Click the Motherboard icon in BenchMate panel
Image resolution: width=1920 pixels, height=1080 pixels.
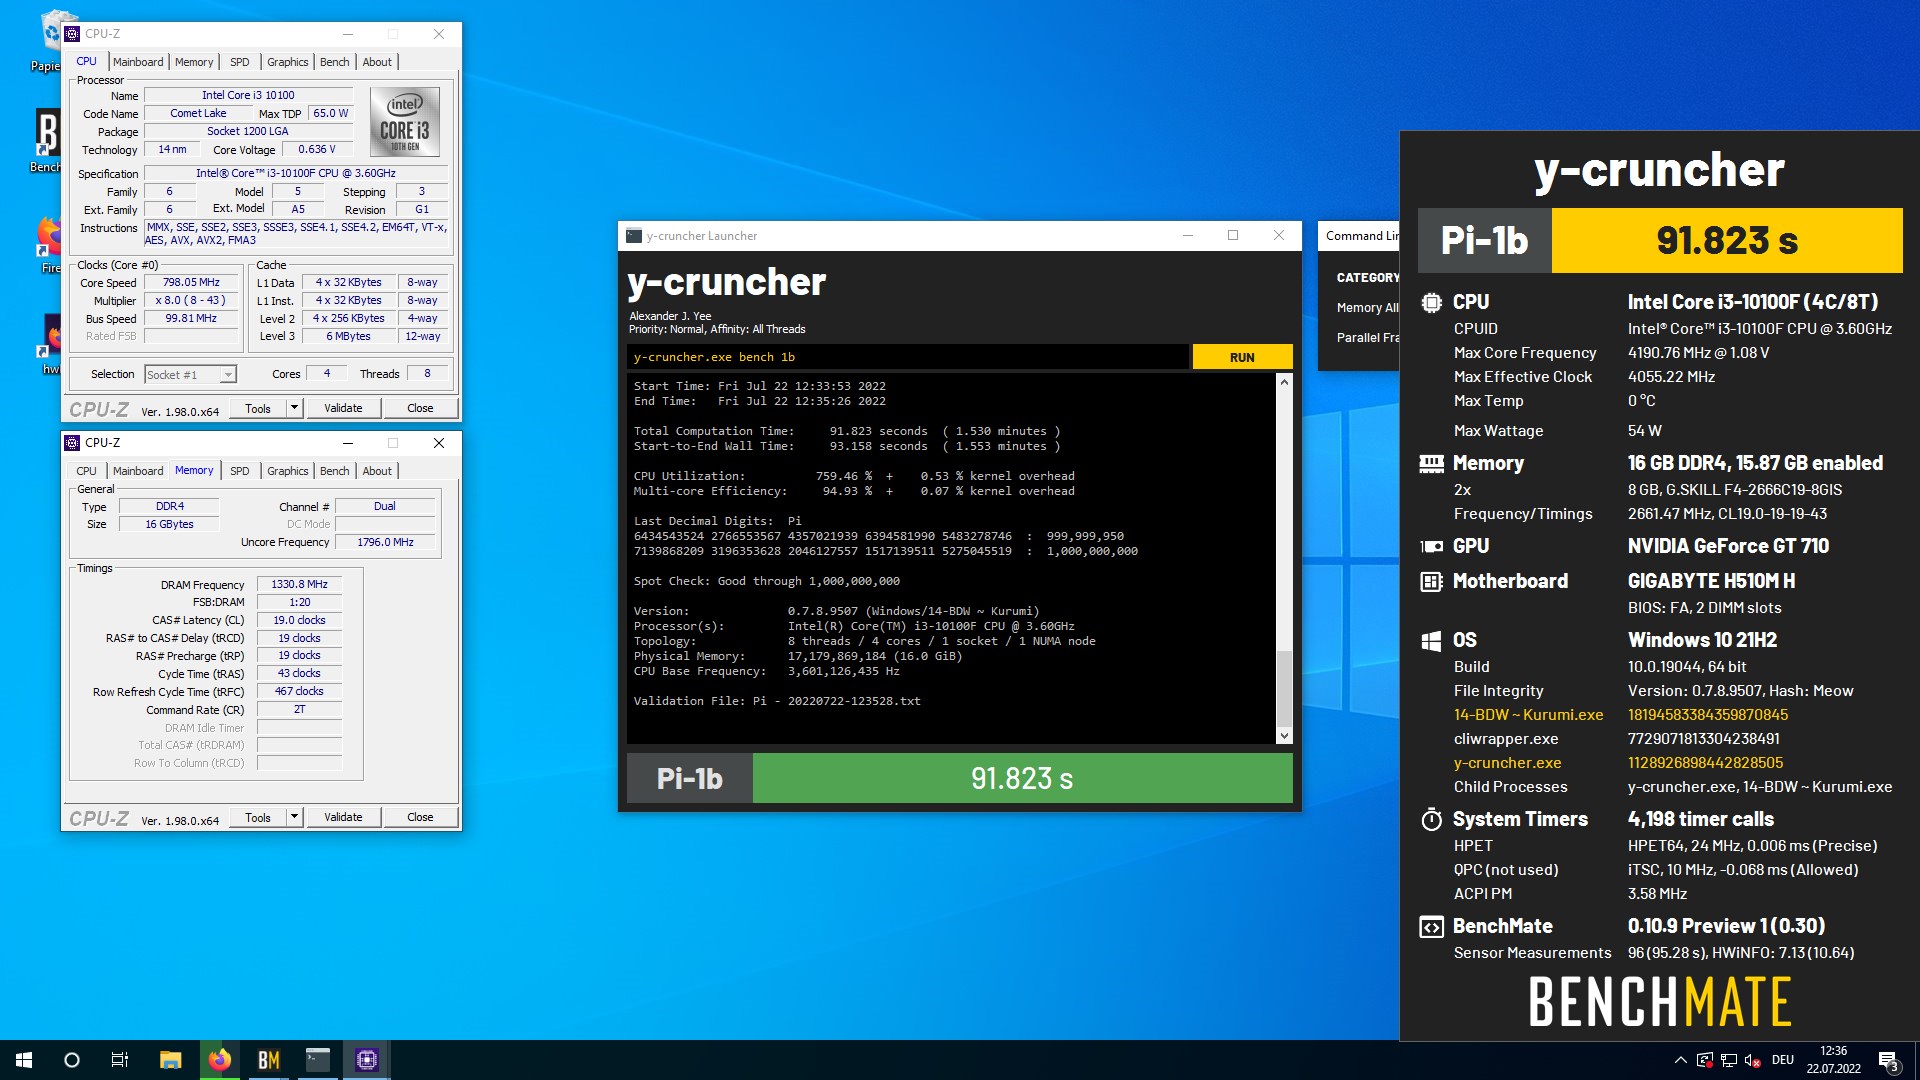point(1431,581)
